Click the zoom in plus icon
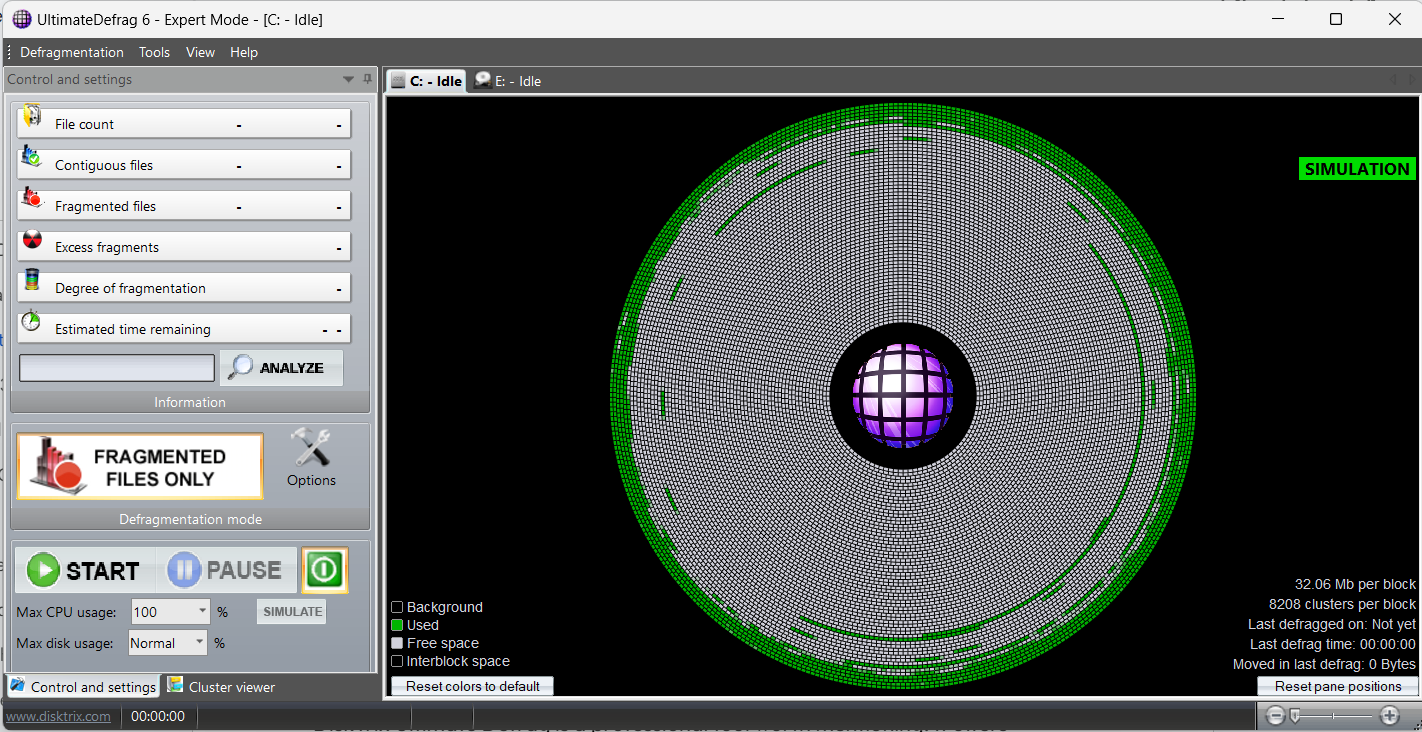The image size is (1422, 732). point(1389,715)
